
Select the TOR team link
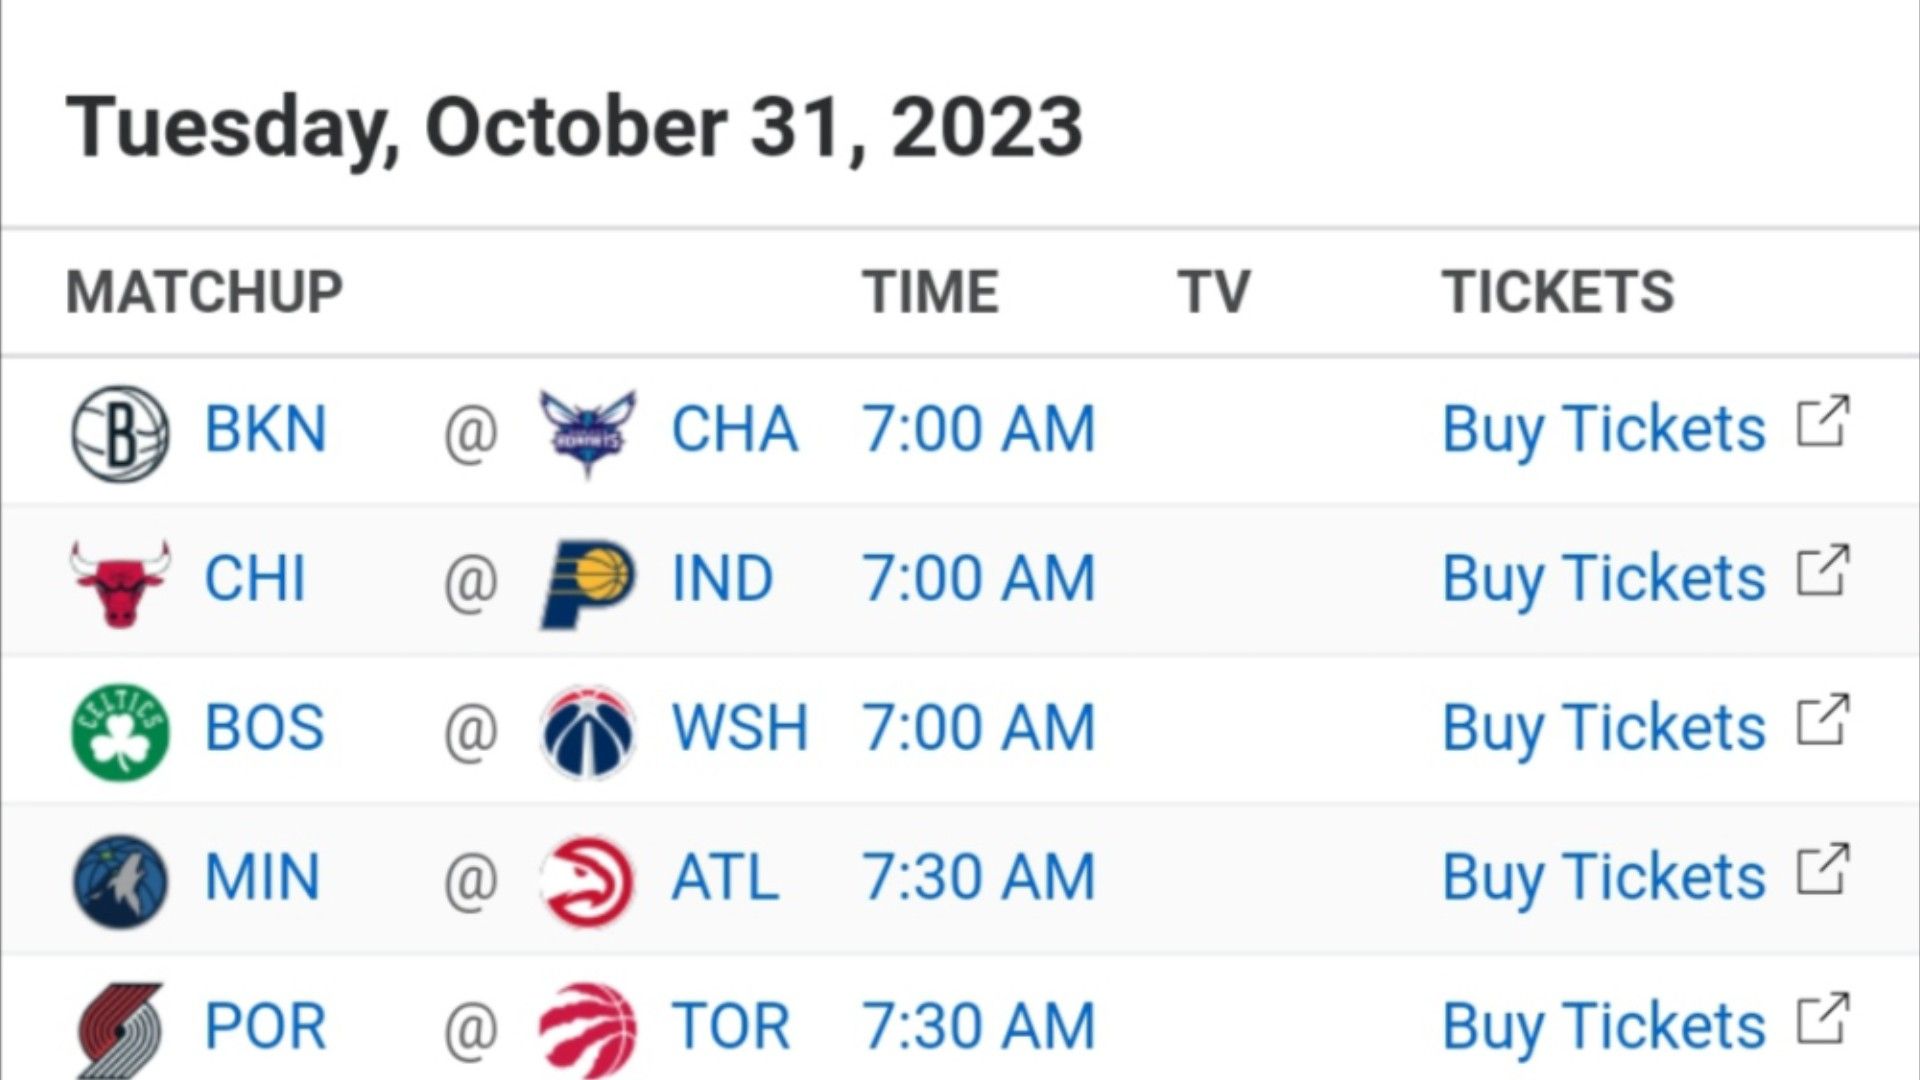click(730, 1025)
